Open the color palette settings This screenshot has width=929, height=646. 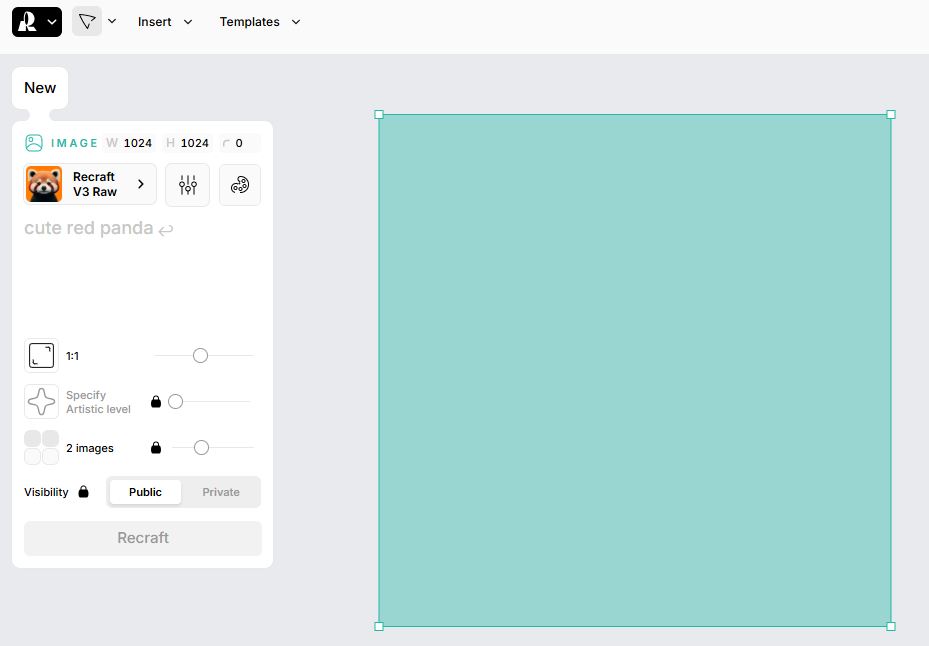point(240,185)
